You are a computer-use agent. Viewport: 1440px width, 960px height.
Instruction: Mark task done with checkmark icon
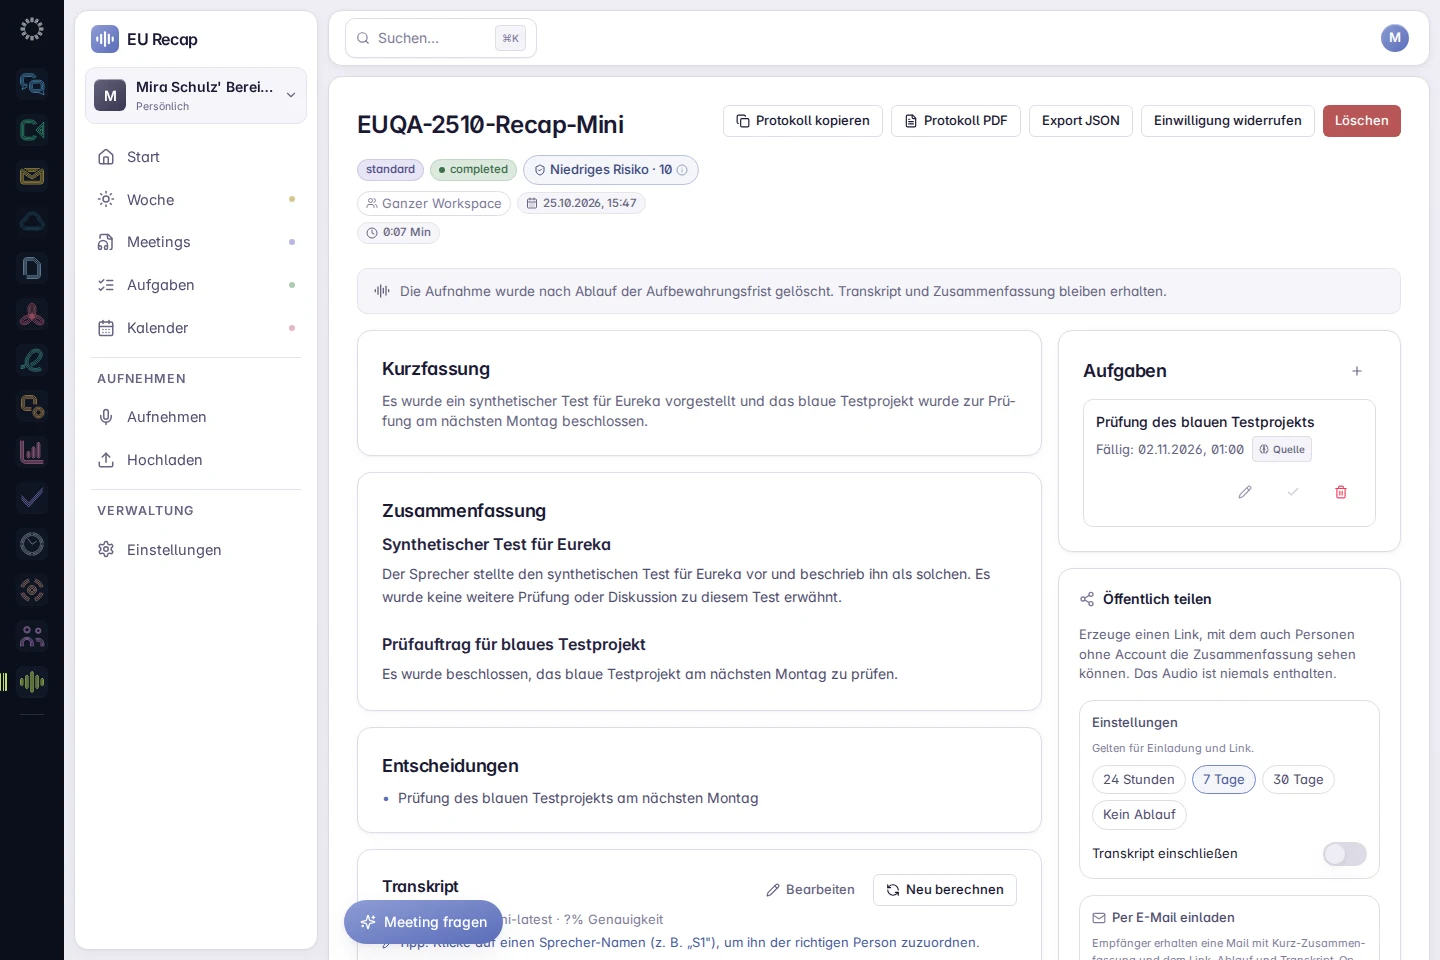pos(1293,492)
